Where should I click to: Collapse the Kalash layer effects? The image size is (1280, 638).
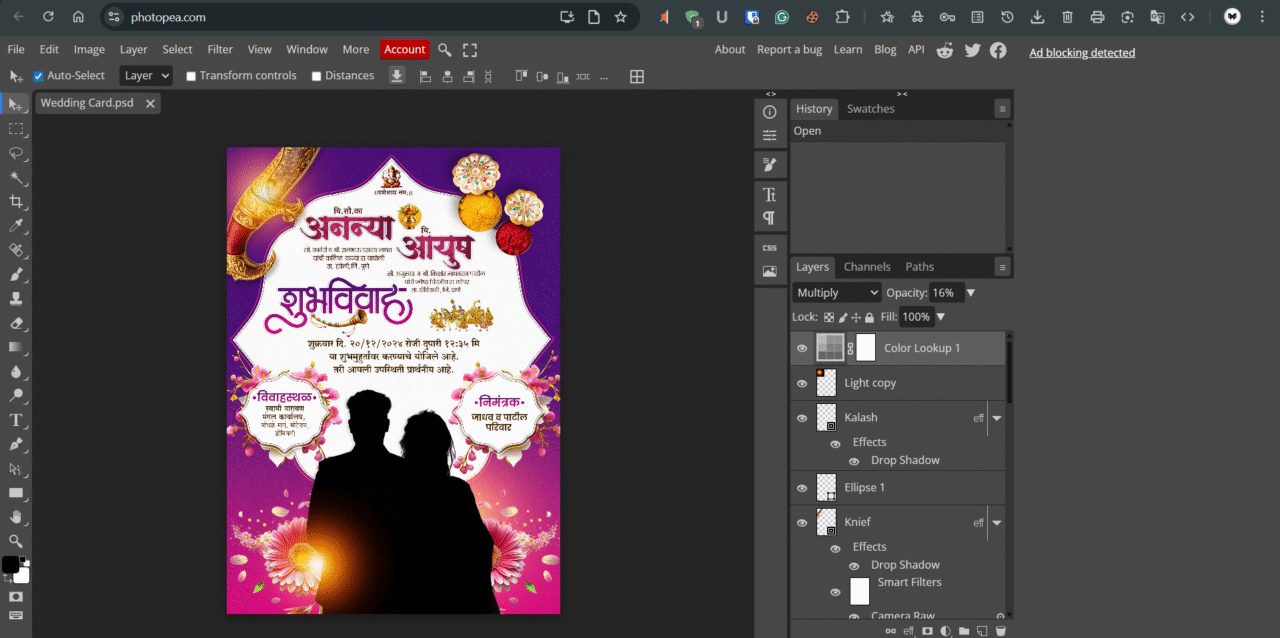(x=996, y=418)
